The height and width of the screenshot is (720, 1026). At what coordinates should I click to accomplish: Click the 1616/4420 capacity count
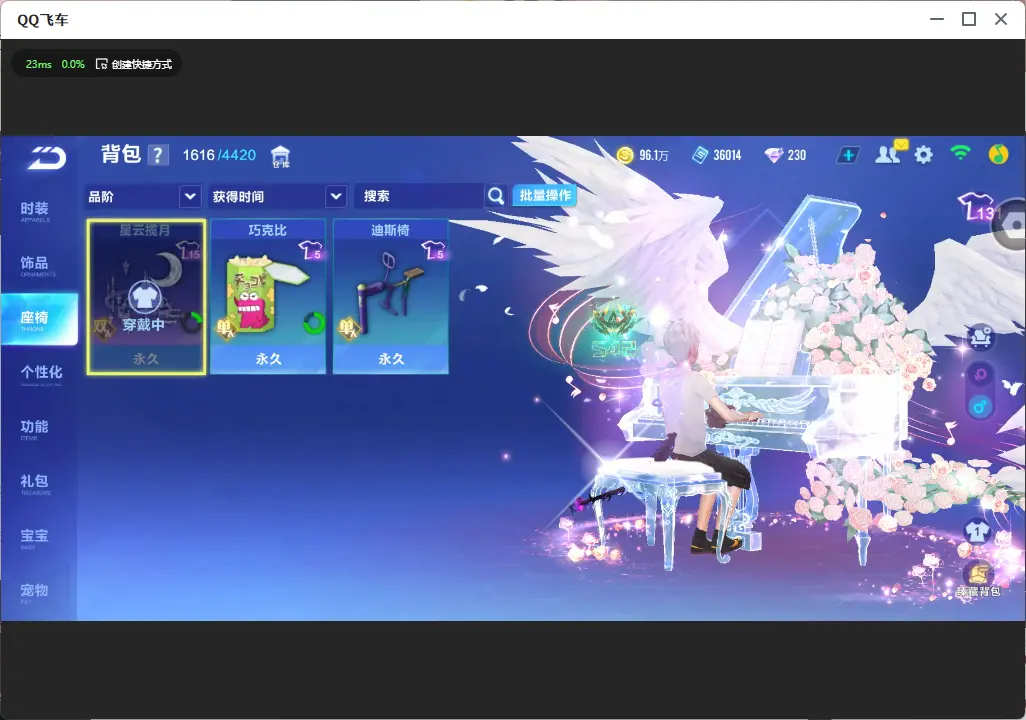(219, 155)
